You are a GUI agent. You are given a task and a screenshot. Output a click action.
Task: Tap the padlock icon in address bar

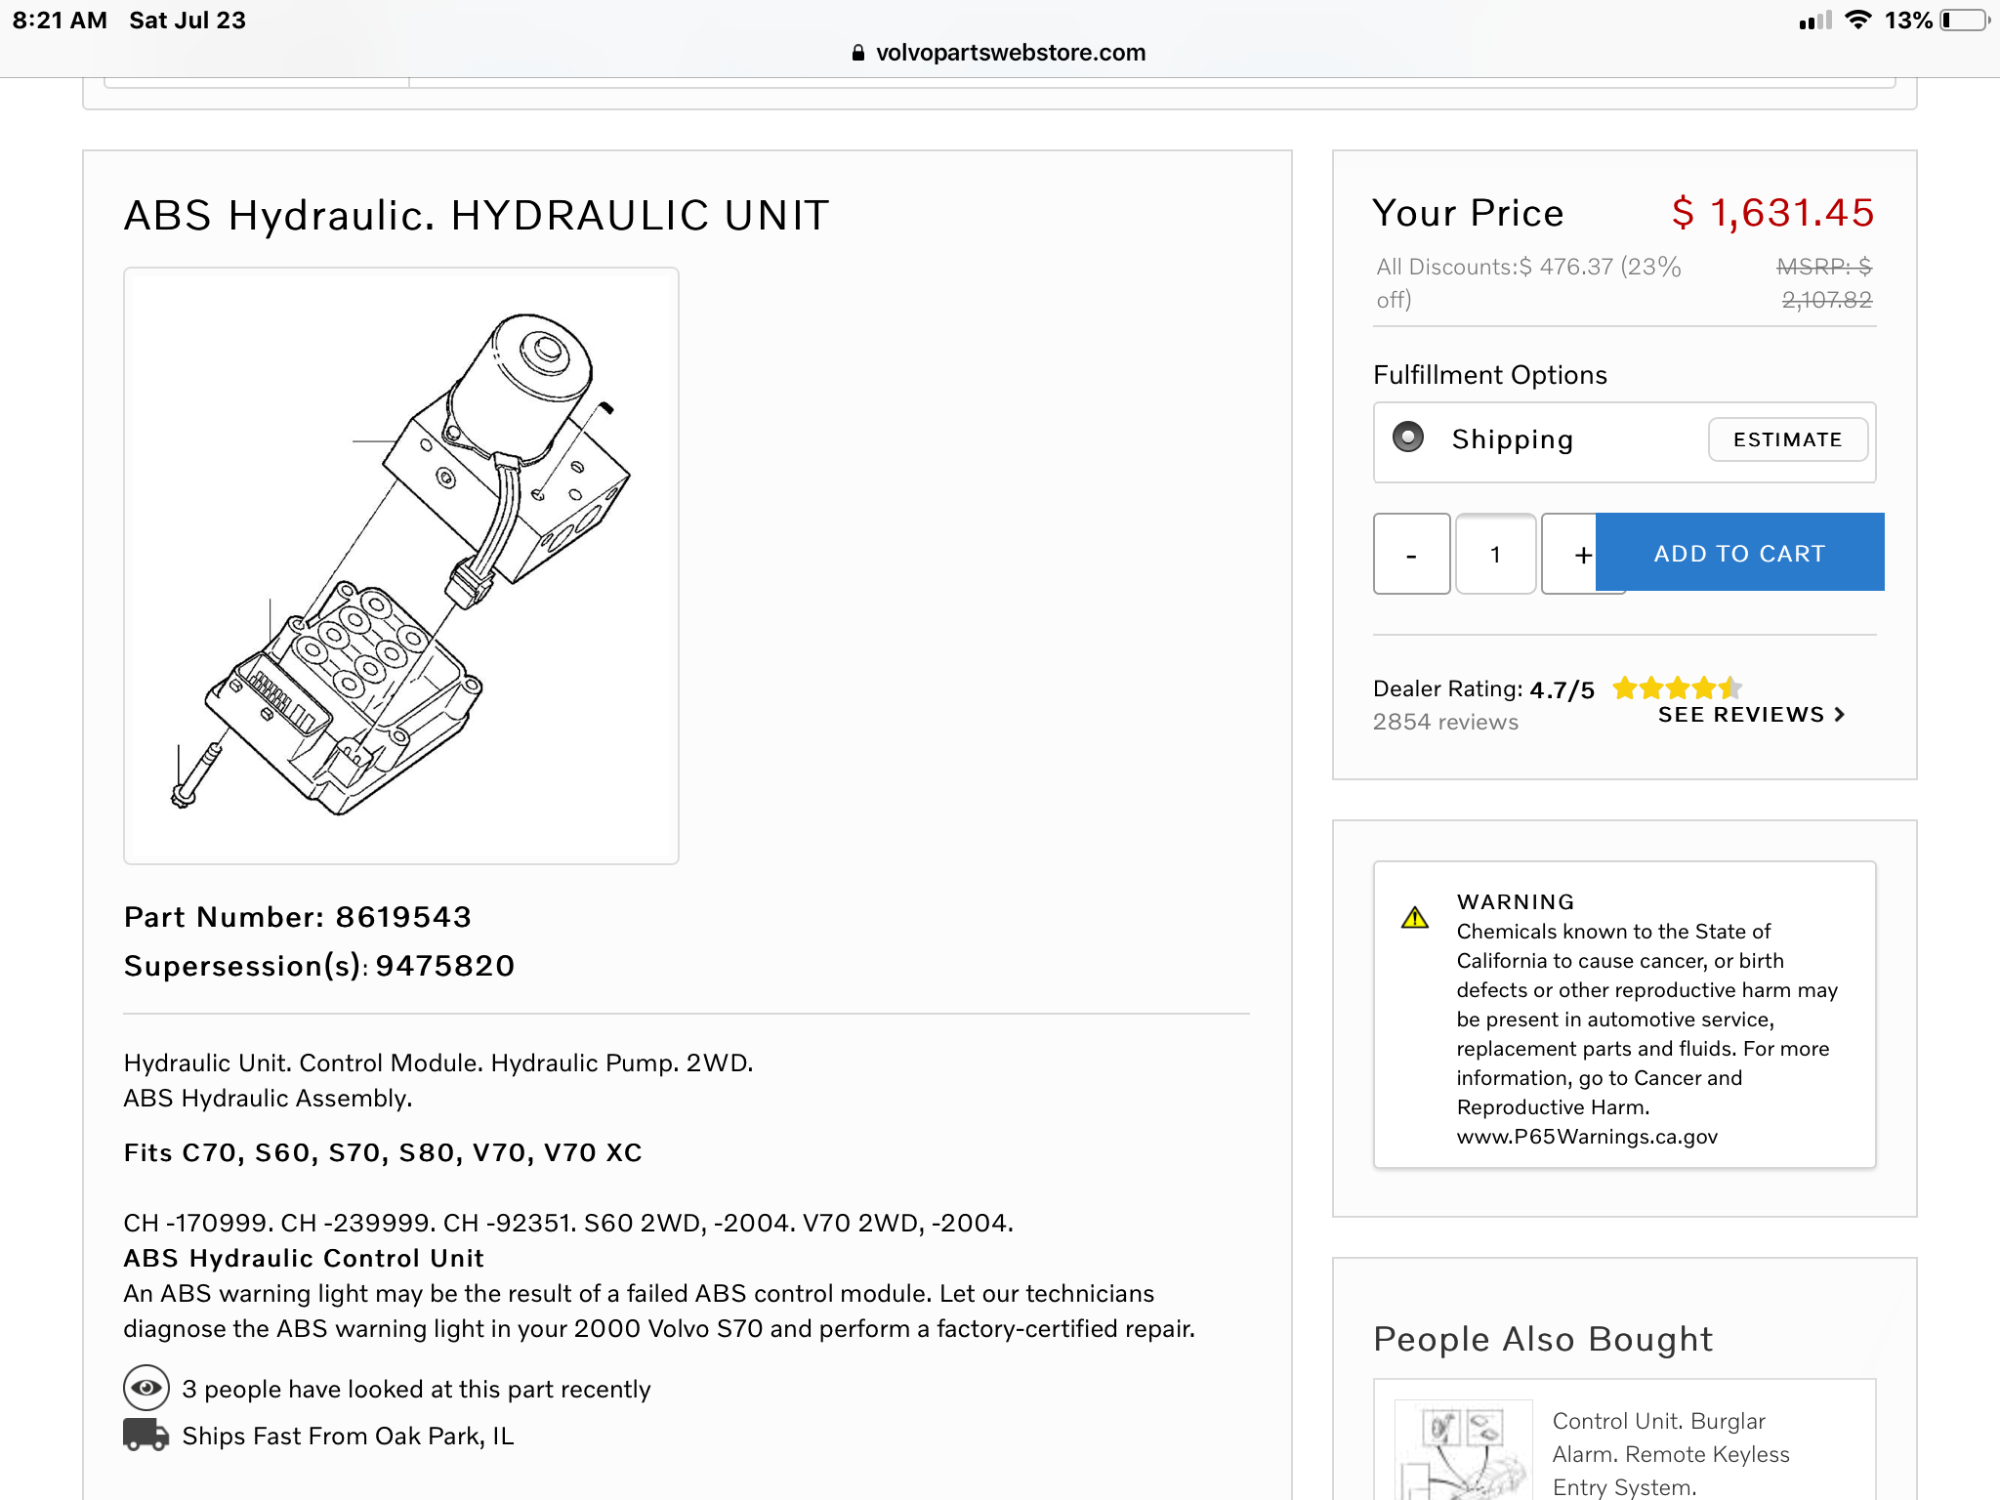tap(858, 53)
